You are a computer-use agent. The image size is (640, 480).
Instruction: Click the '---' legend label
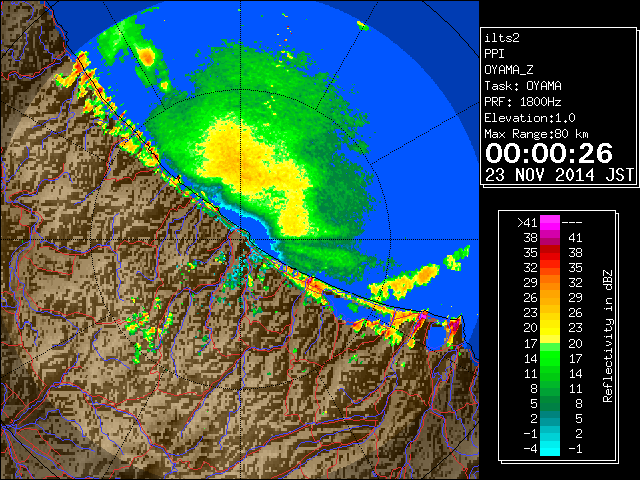[572, 223]
